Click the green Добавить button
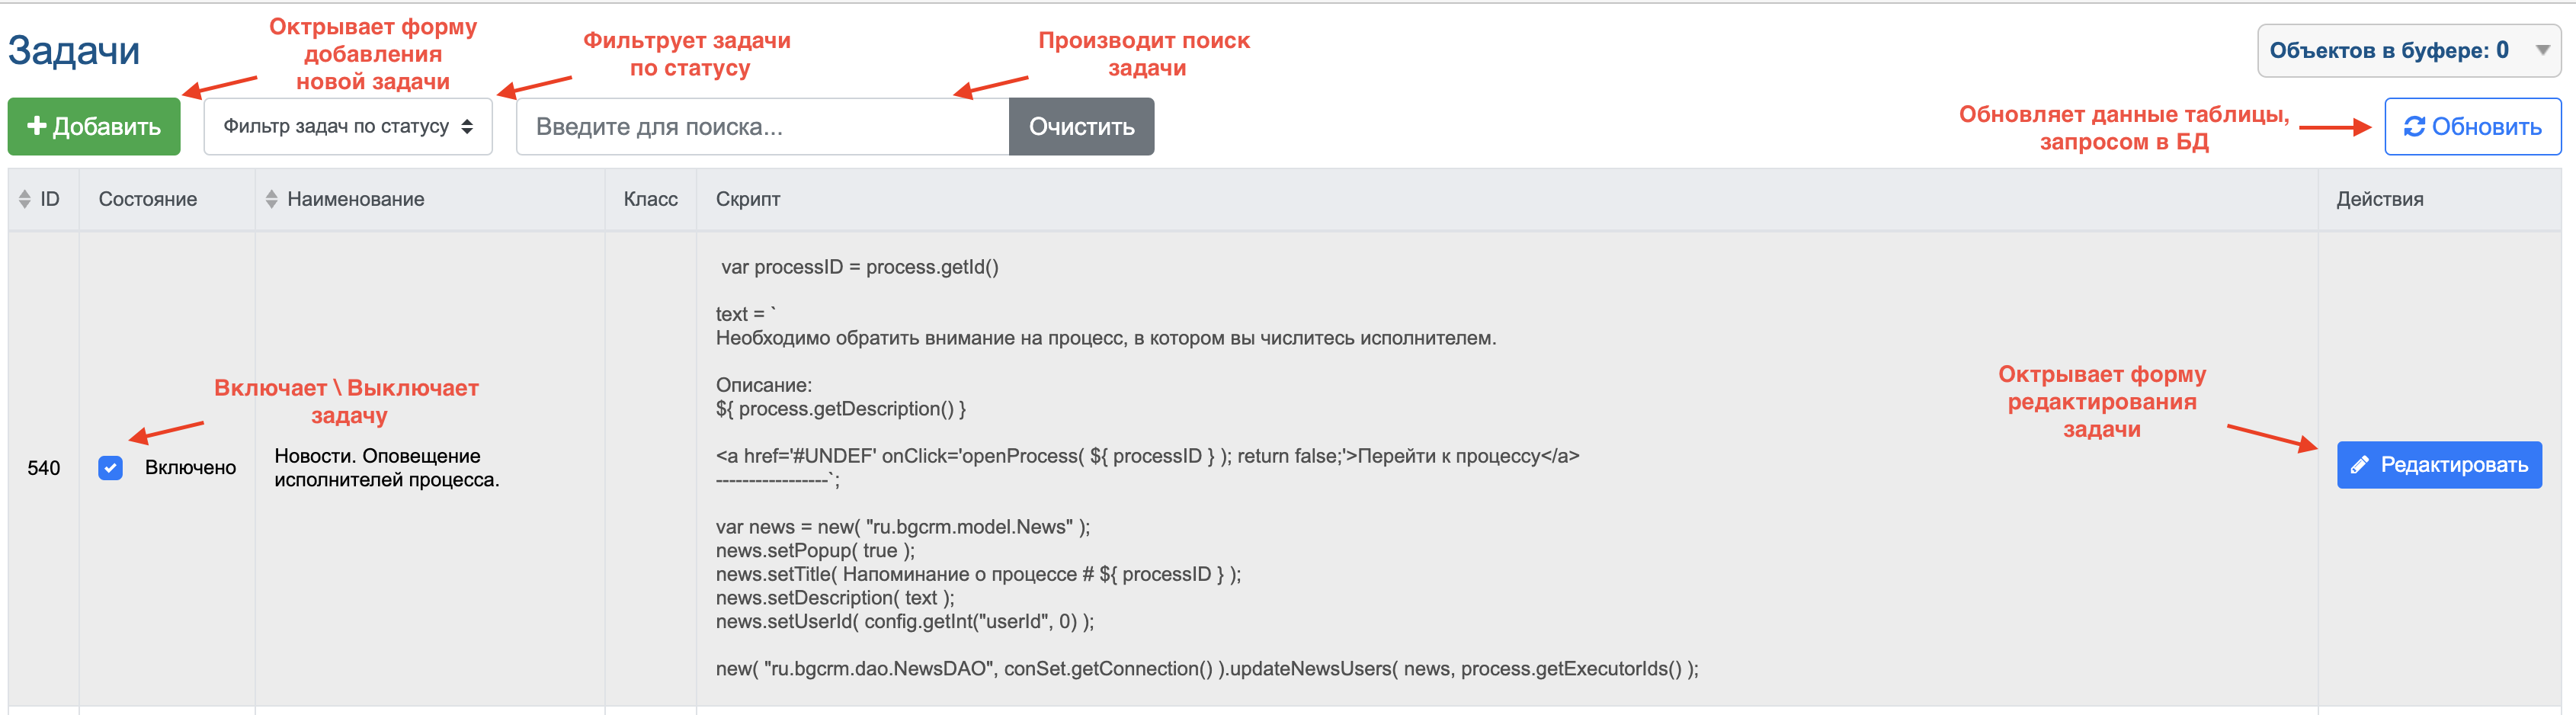This screenshot has width=2576, height=715. pyautogui.click(x=94, y=126)
